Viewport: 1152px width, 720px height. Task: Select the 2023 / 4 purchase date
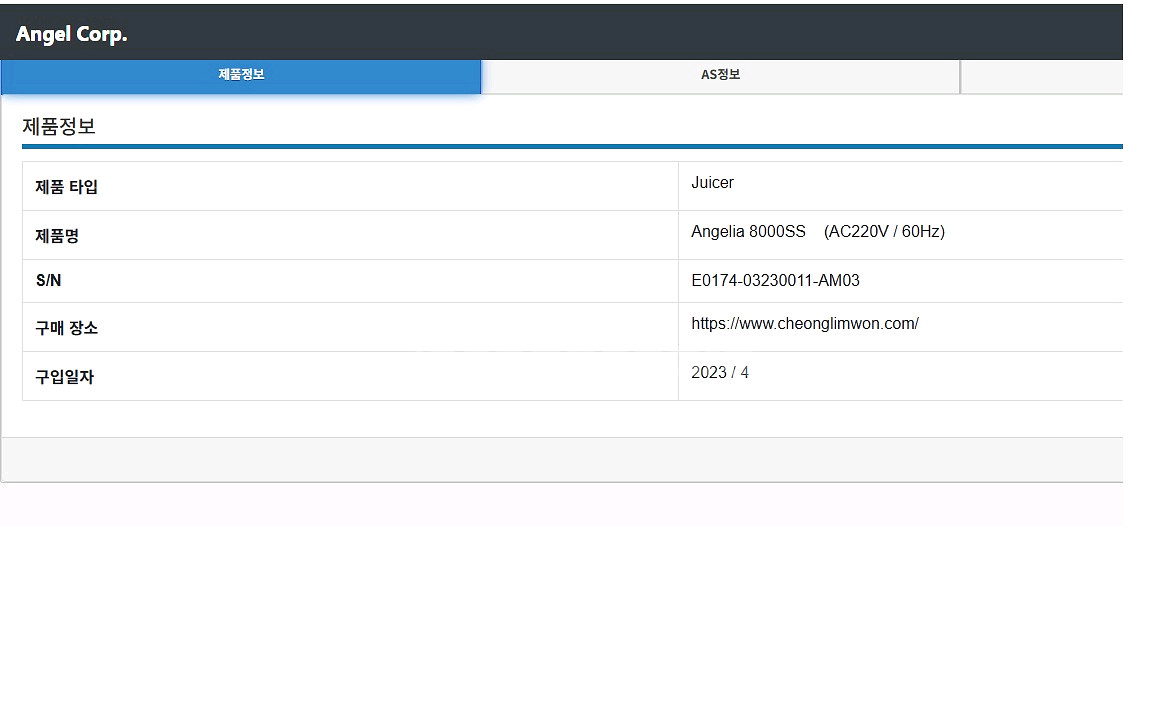coord(719,372)
